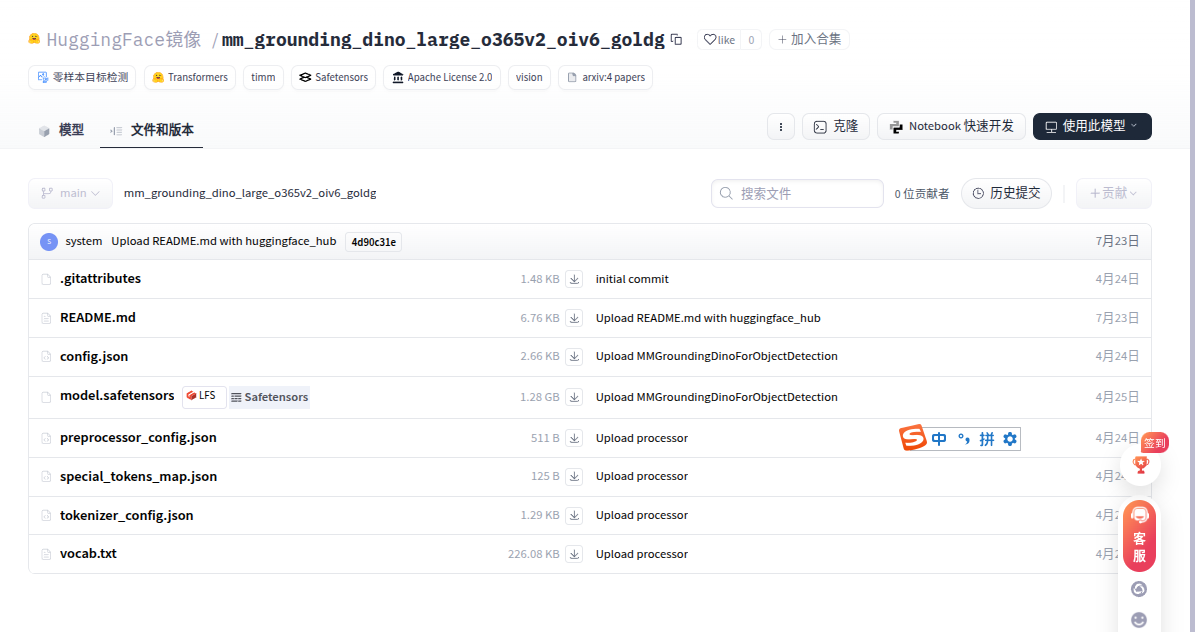The height and width of the screenshot is (632, 1195).
Task: Switch to the 模型 tab
Action: tap(61, 130)
